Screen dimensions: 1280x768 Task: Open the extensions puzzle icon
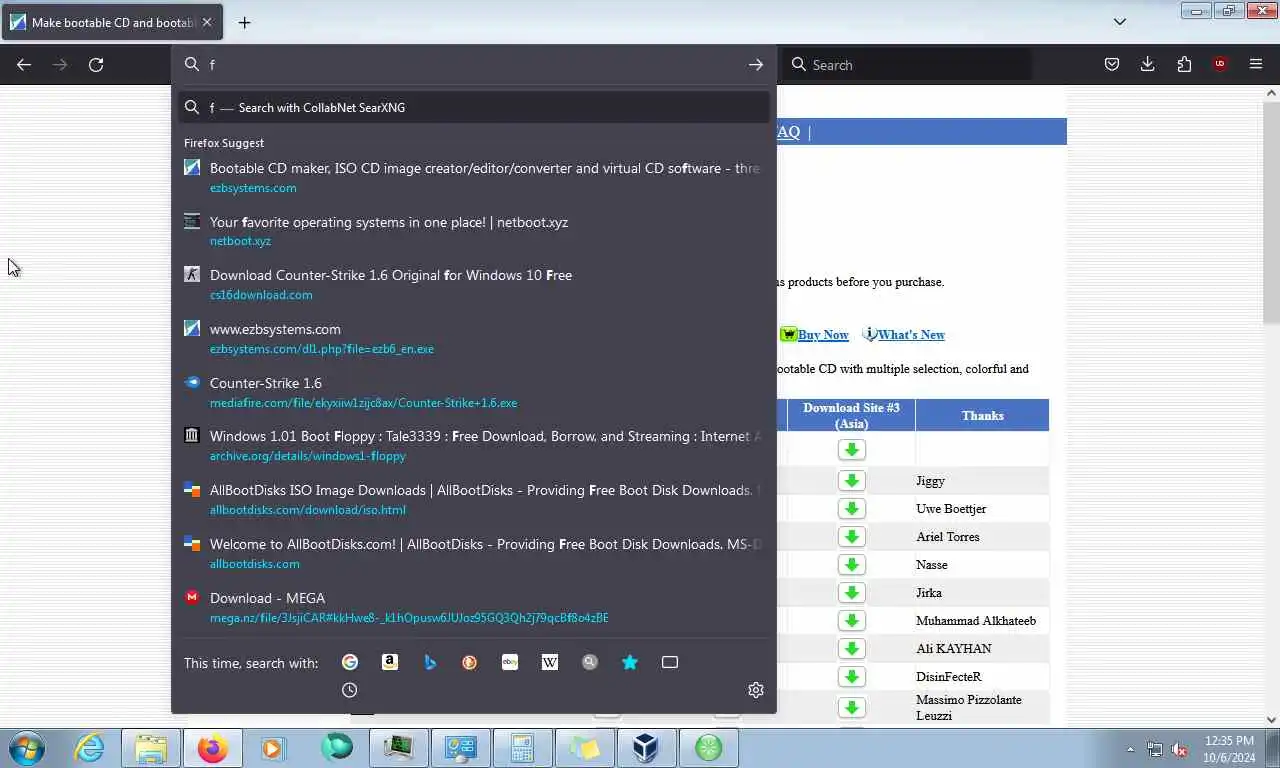tap(1184, 64)
